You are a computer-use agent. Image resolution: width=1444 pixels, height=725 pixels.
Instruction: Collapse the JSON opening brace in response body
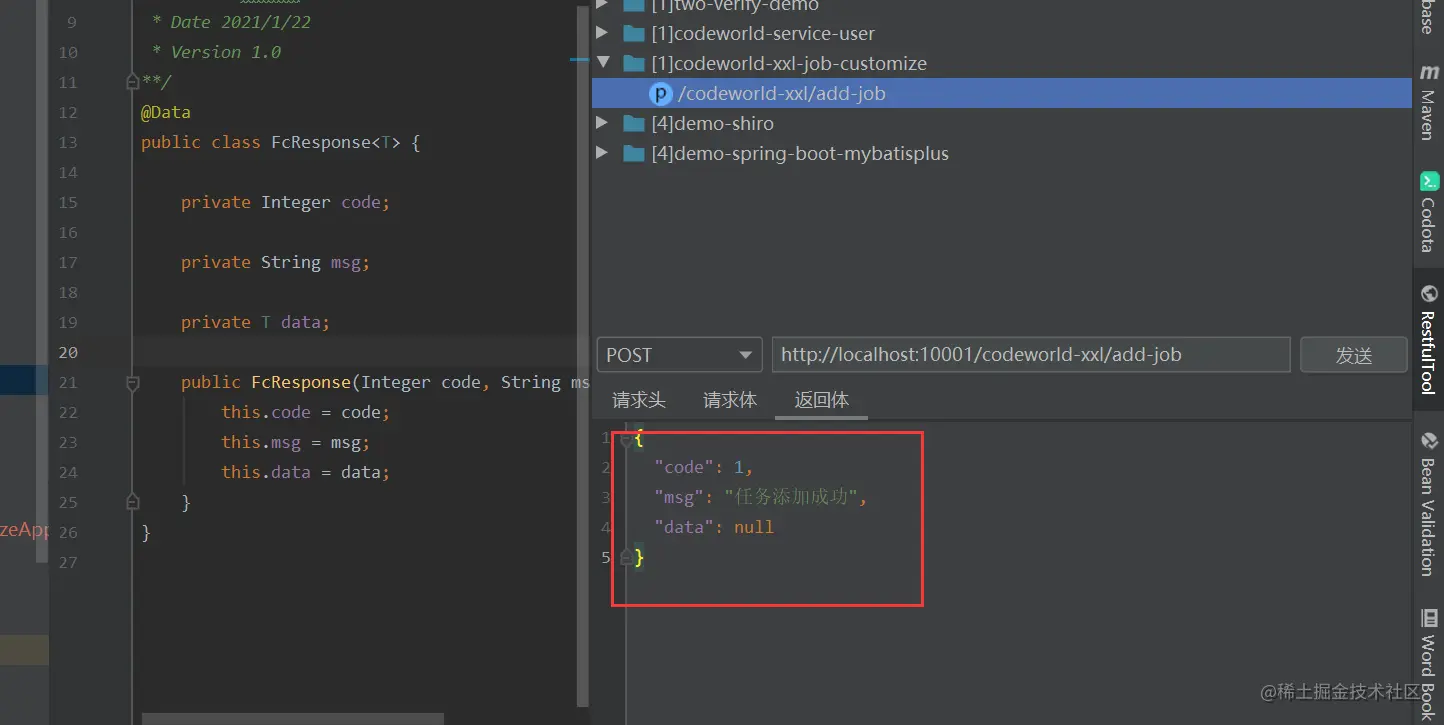627,439
